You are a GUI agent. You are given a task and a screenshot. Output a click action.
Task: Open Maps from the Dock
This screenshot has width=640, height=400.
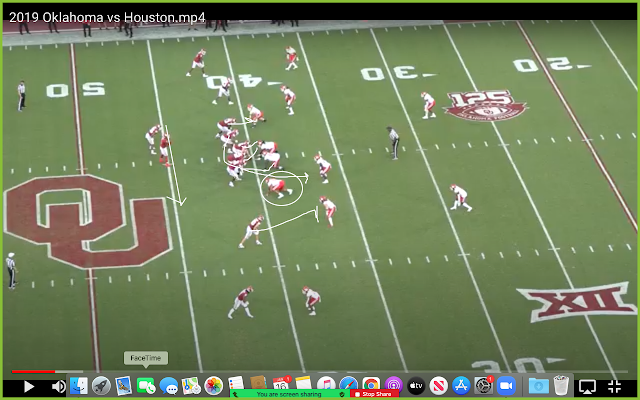tap(191, 386)
